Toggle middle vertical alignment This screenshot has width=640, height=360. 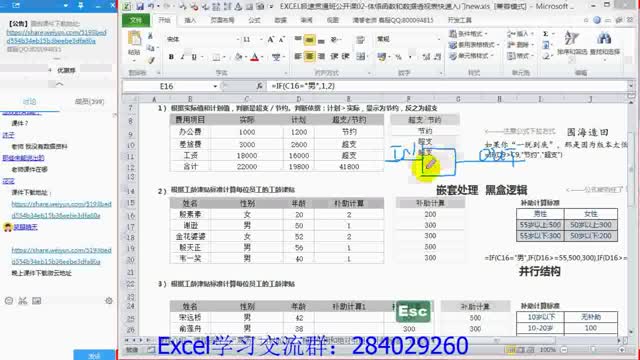[x=309, y=40]
